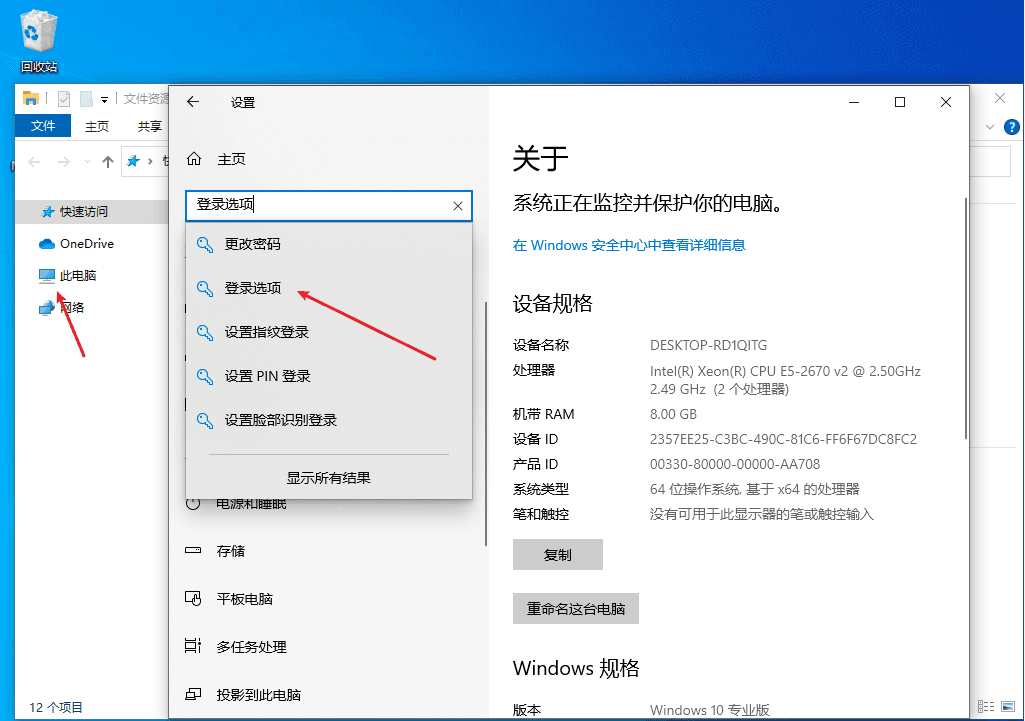This screenshot has height=721, width=1025.
Task: Click the Properties icon in Explorer title bar
Action: pos(64,99)
